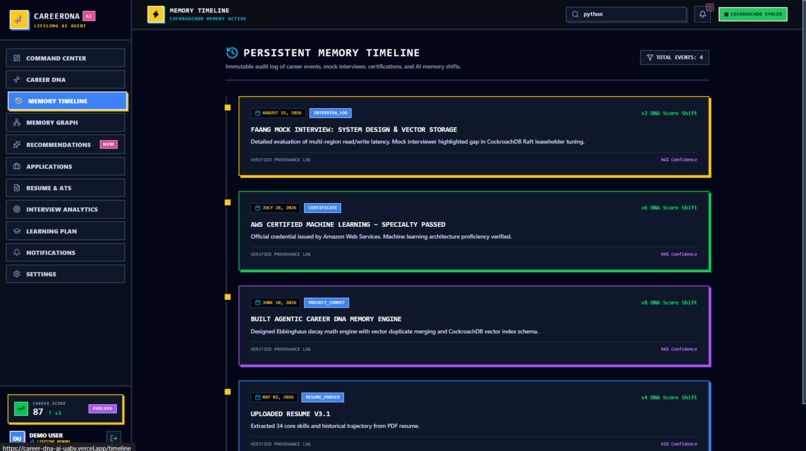806x451 pixels.
Task: Click the +8 DNA Score Shift label
Action: tap(669, 303)
